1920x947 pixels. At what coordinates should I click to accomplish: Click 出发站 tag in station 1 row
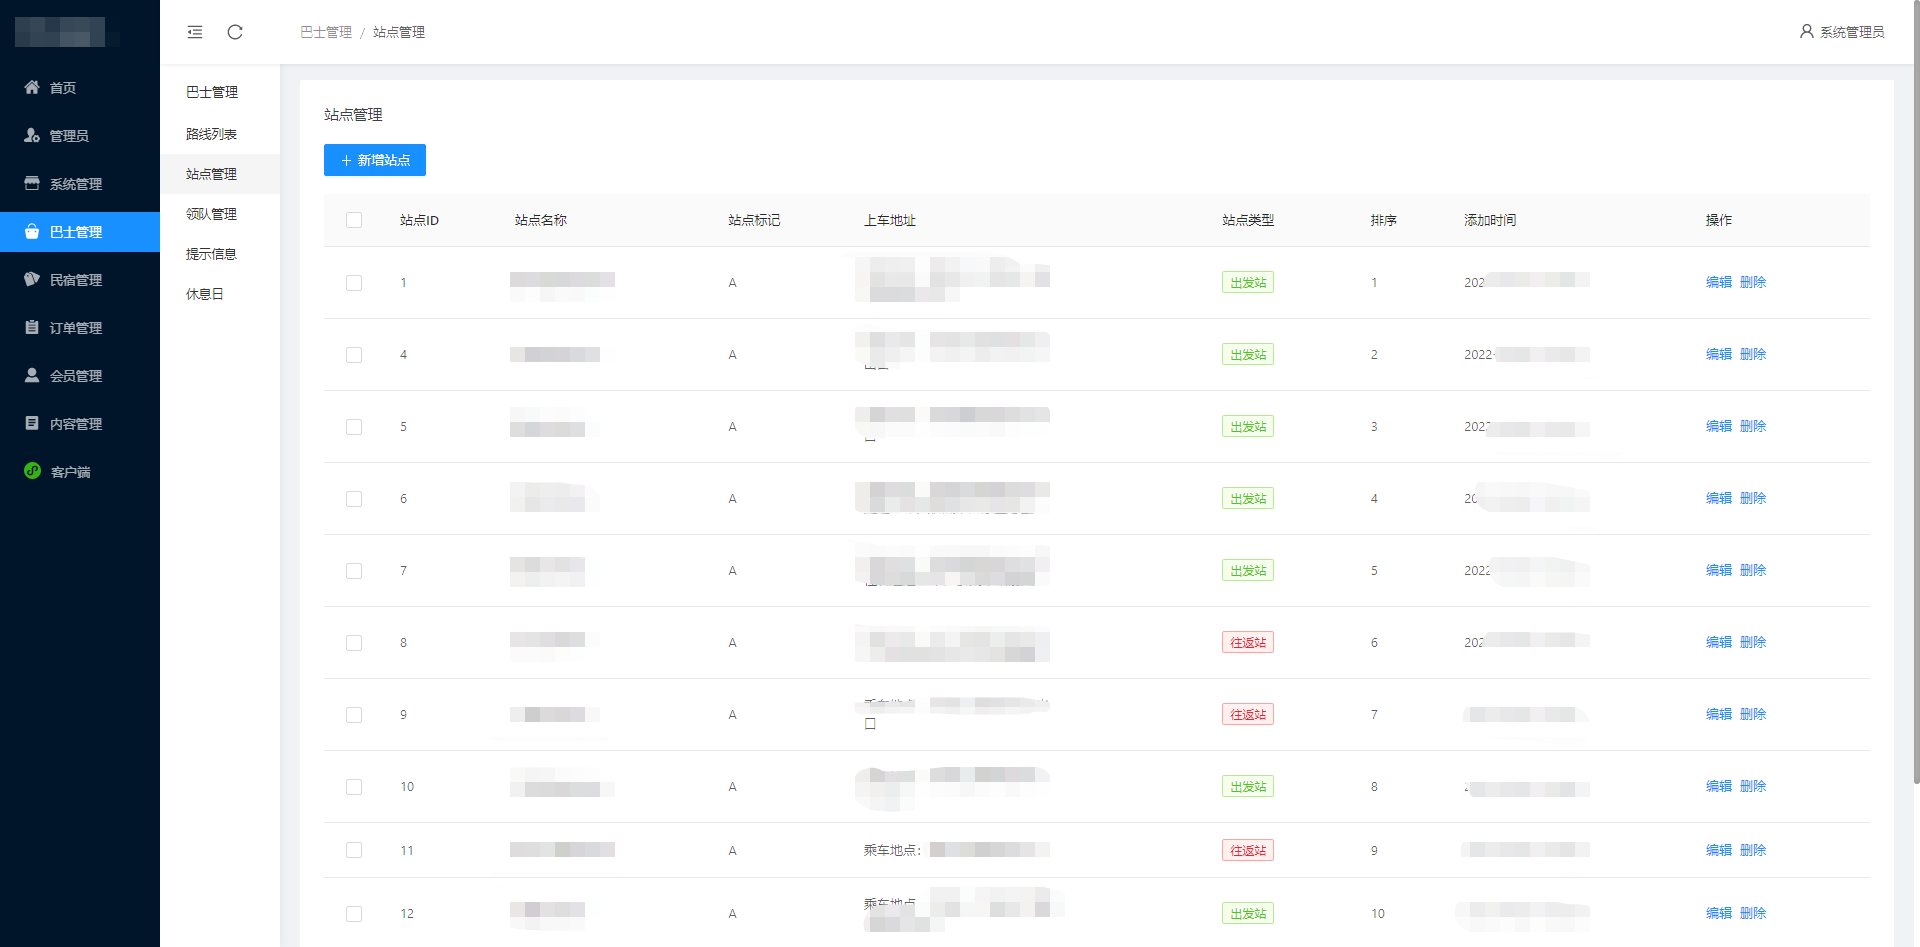click(x=1248, y=283)
